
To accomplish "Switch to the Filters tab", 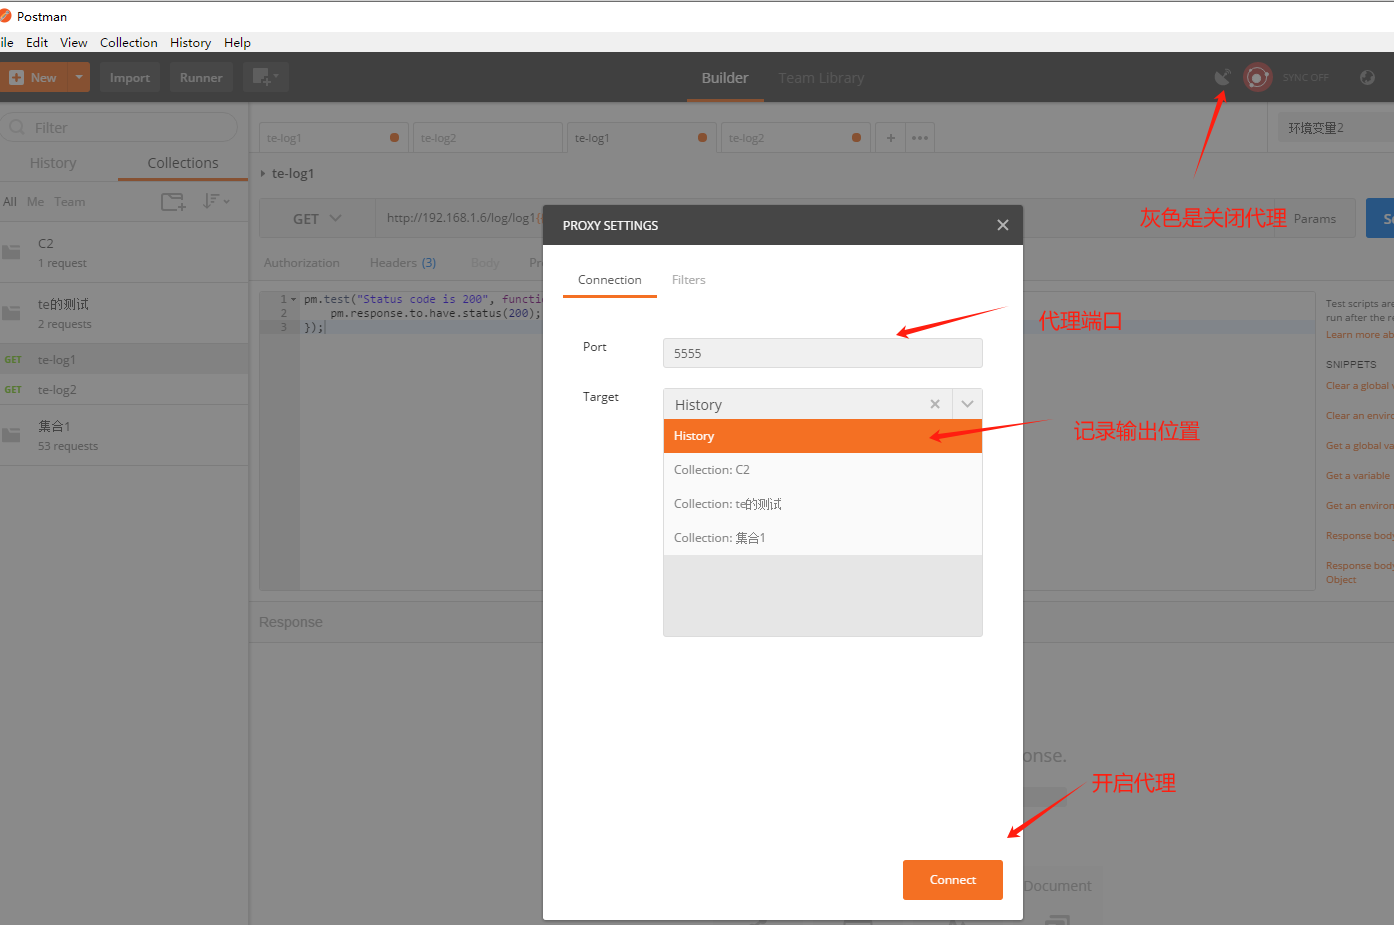I will (x=689, y=280).
